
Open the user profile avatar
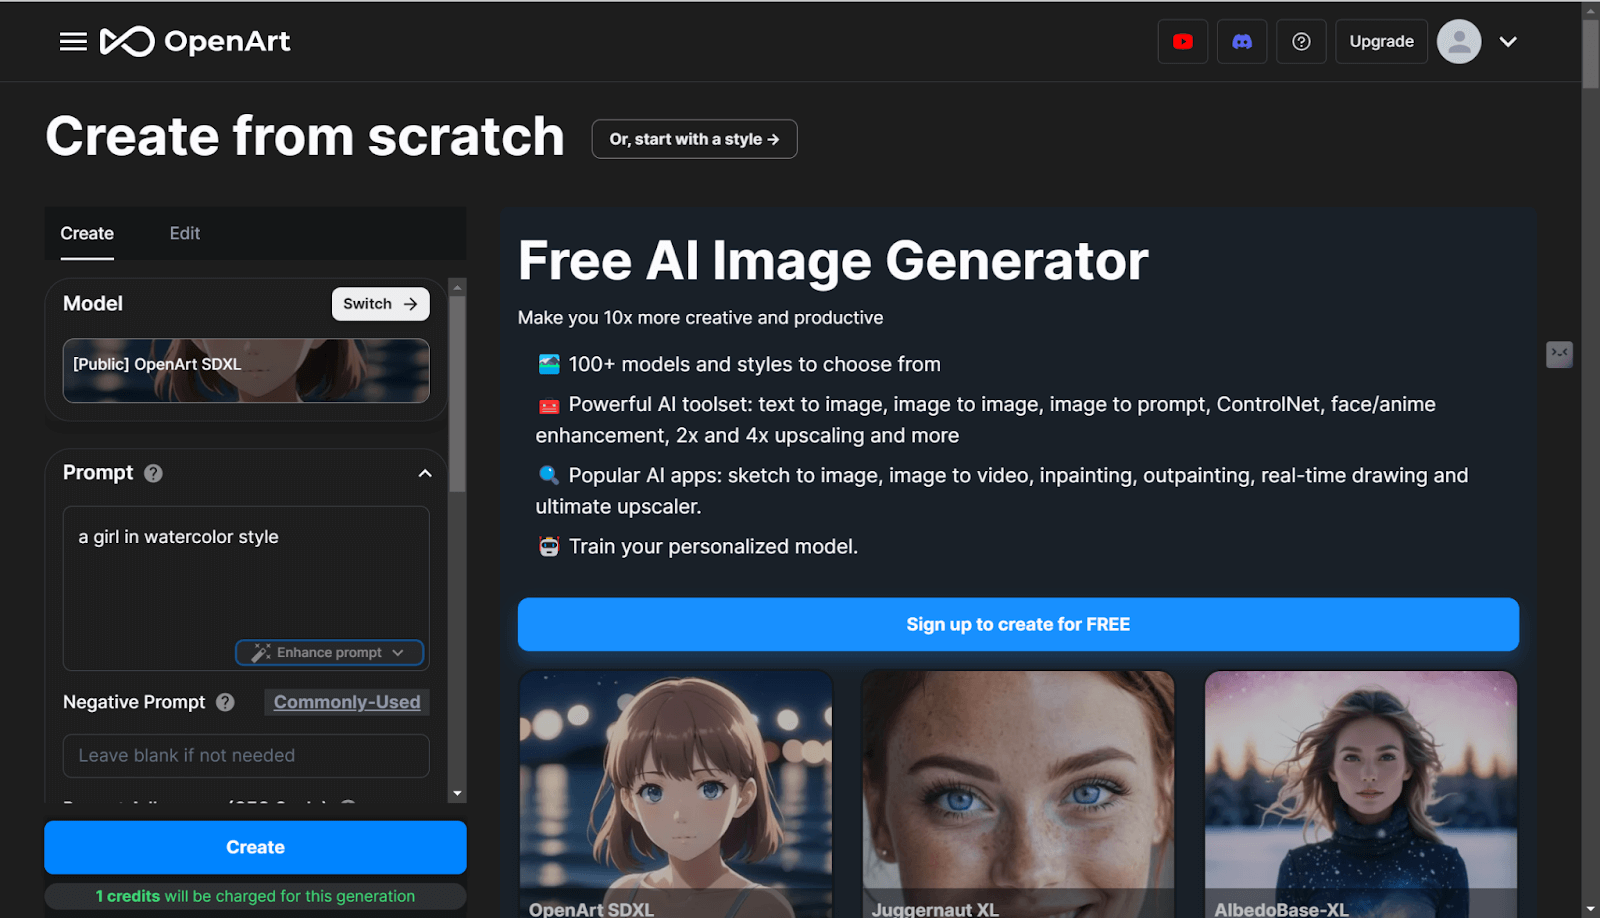point(1459,41)
